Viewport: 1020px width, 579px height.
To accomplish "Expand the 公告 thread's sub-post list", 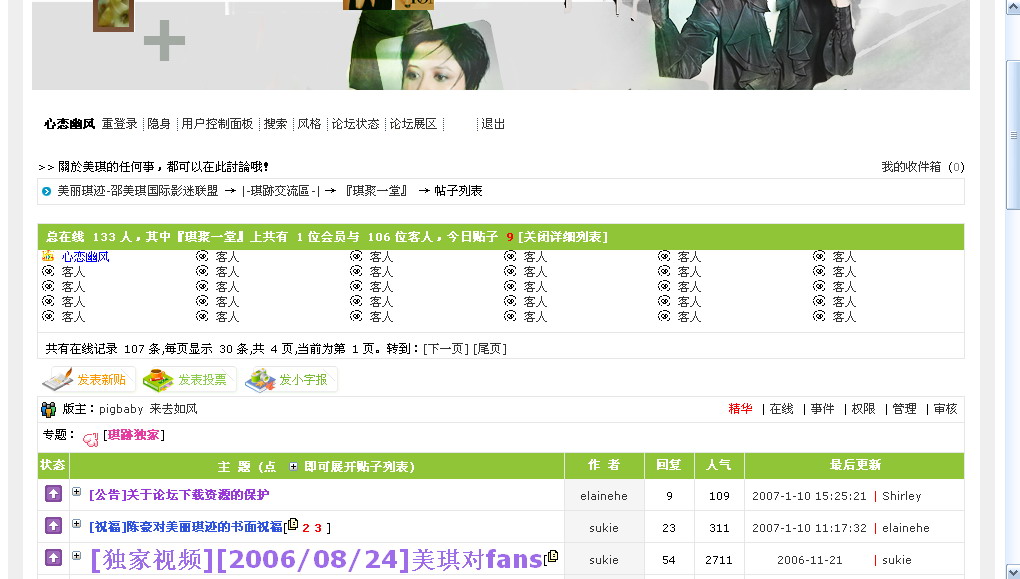I will (76, 492).
